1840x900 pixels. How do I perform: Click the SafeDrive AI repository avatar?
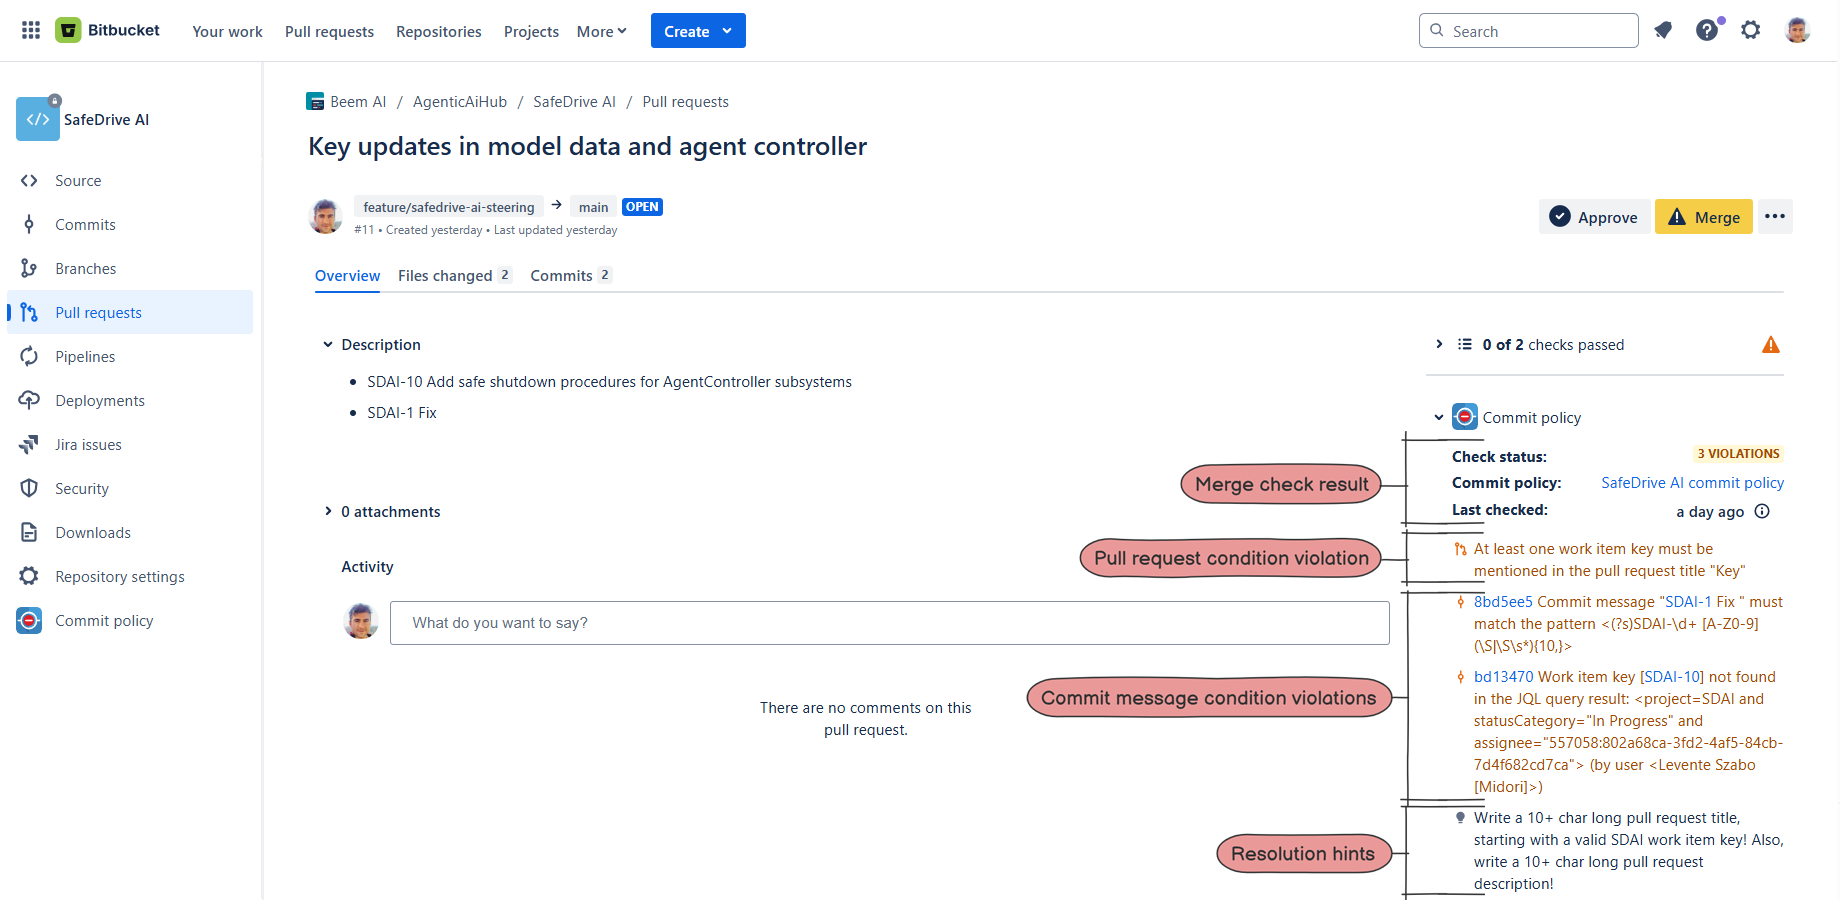(x=38, y=119)
